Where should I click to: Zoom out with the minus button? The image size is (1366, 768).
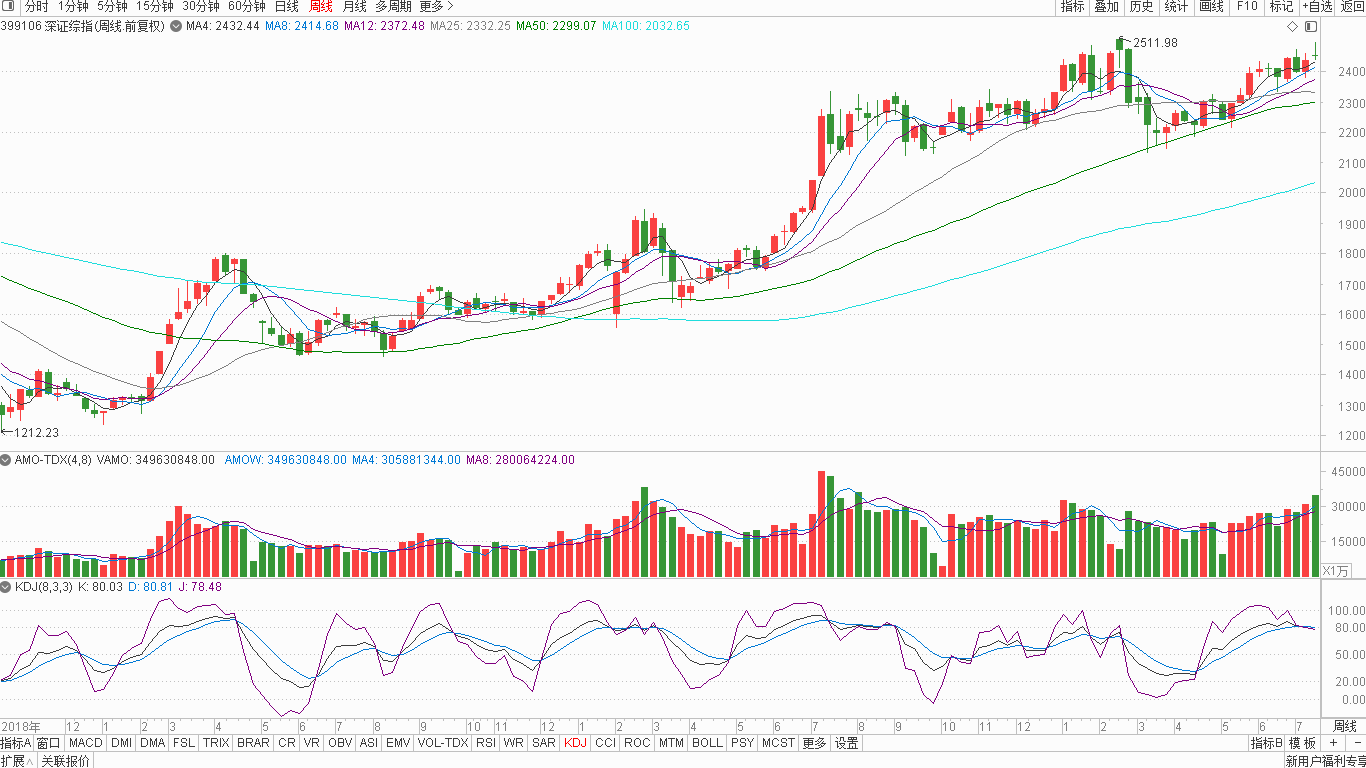point(1355,743)
